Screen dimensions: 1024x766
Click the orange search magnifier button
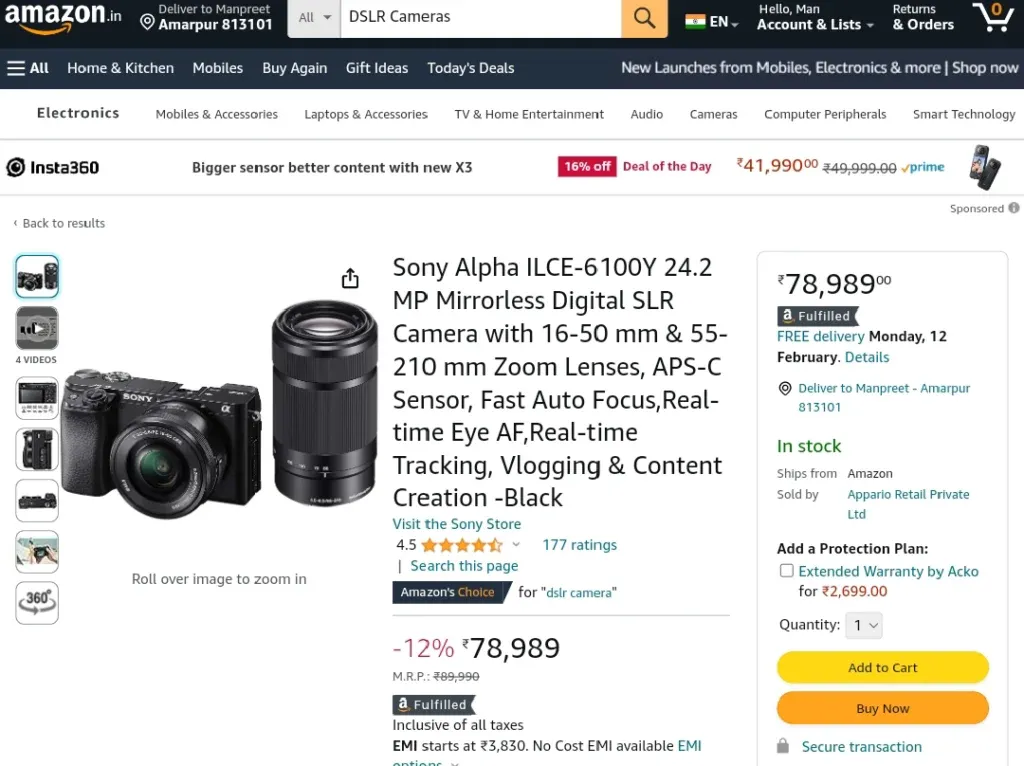[644, 18]
